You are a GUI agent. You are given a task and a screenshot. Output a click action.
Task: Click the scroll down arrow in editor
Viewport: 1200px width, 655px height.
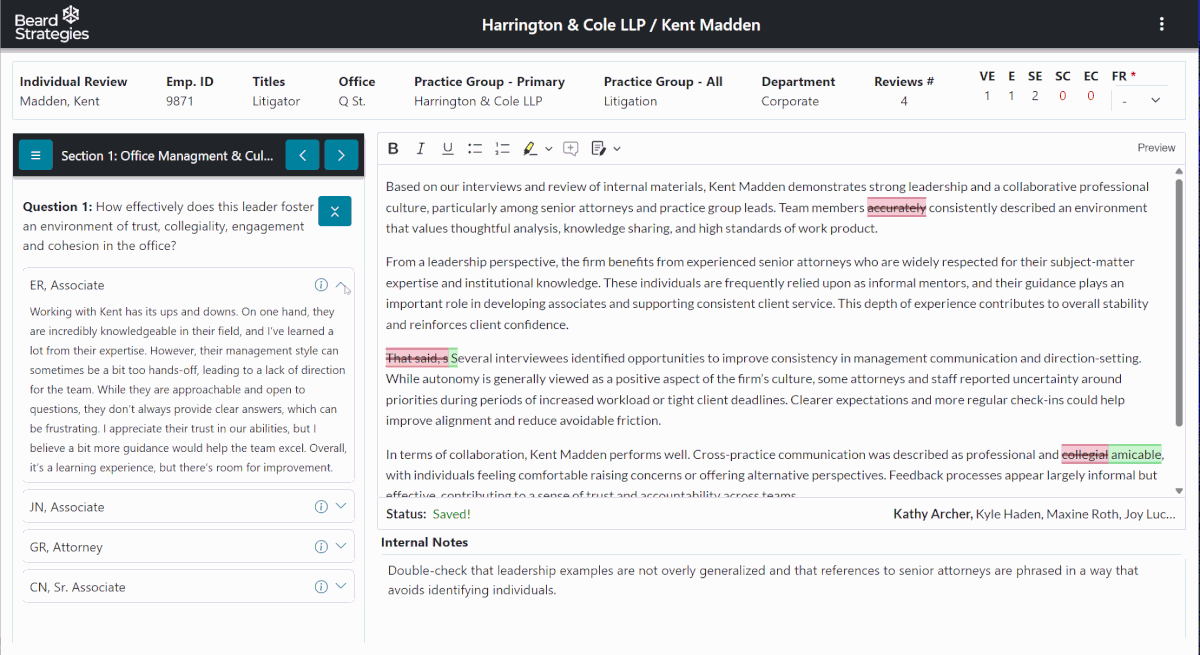[1180, 490]
